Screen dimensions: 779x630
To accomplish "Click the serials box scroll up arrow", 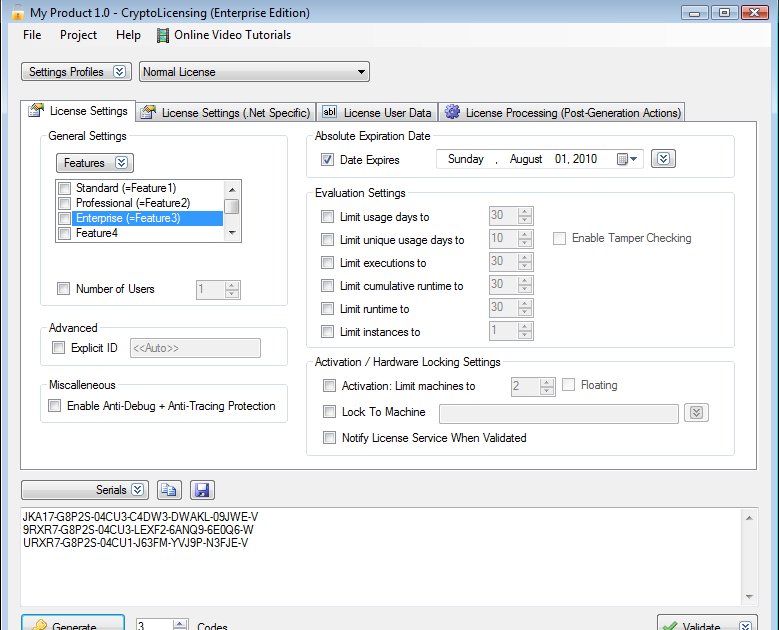I will [x=749, y=518].
